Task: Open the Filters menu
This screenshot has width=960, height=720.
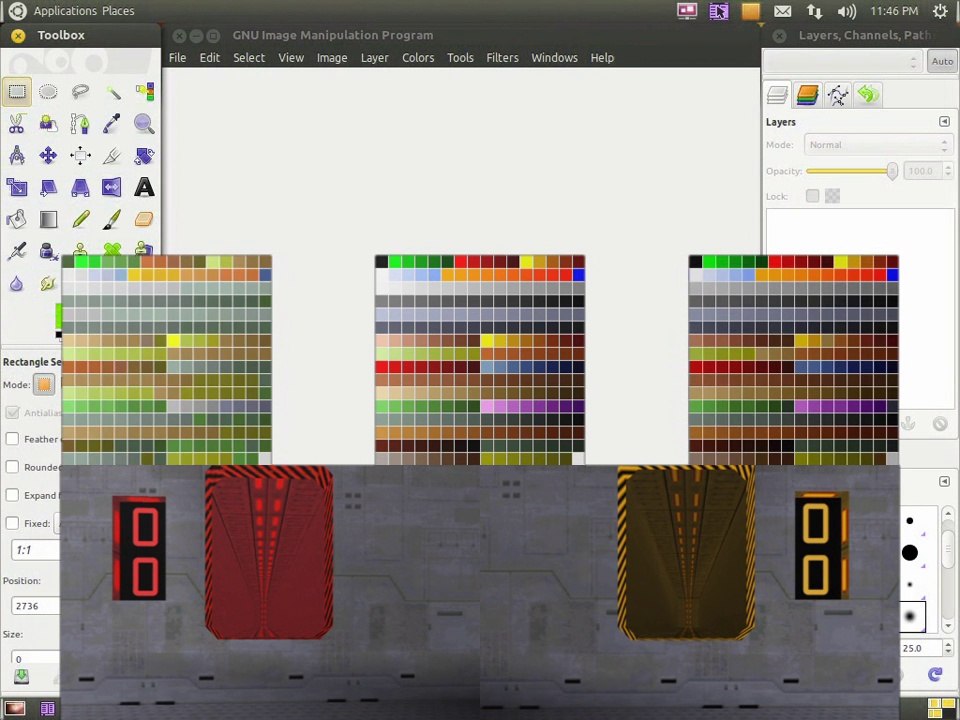Action: pyautogui.click(x=502, y=58)
